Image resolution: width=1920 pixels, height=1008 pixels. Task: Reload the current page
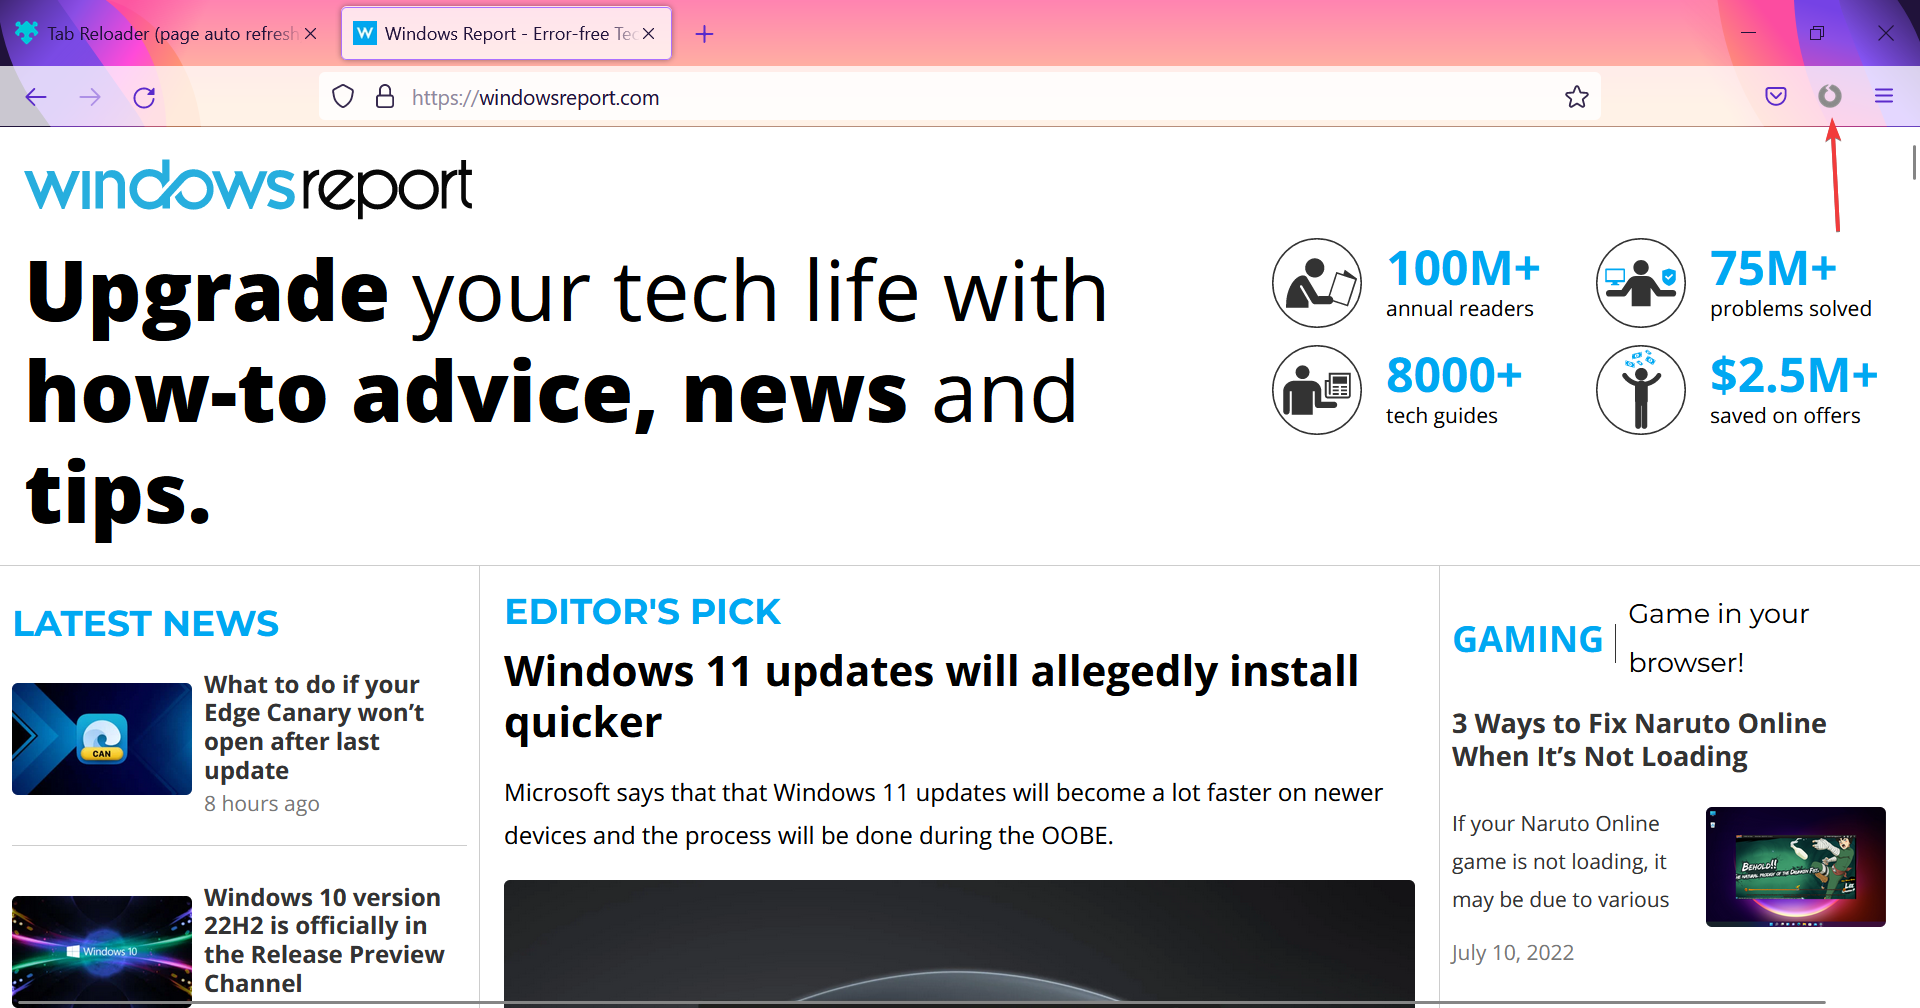pos(143,96)
